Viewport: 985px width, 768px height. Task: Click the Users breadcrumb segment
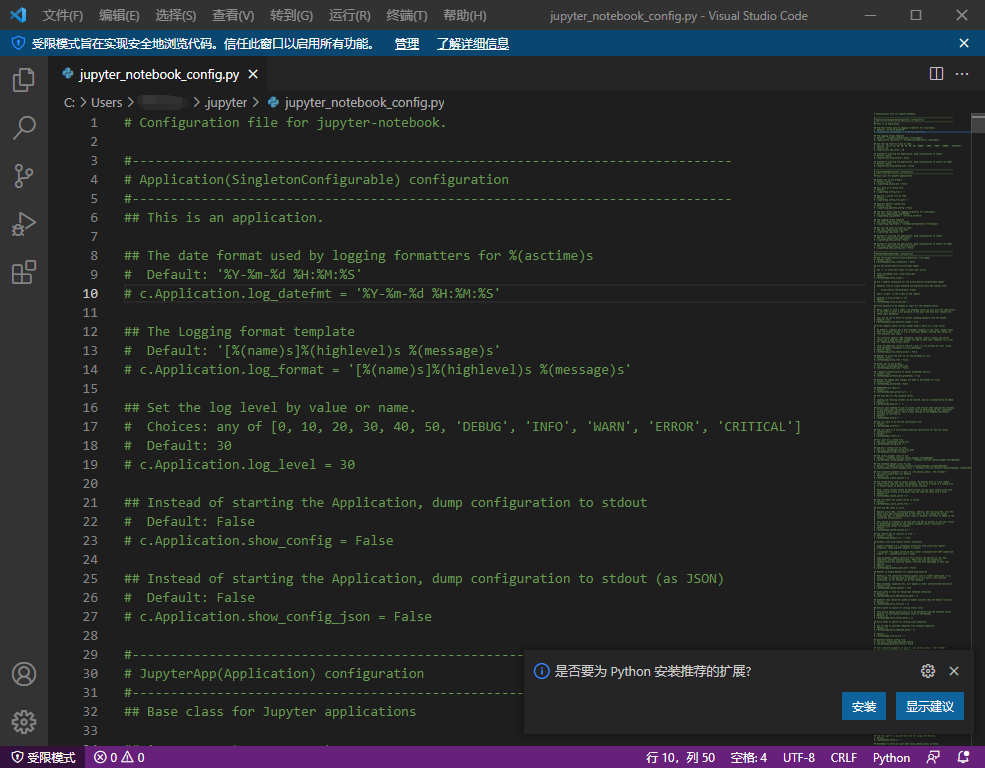click(107, 102)
